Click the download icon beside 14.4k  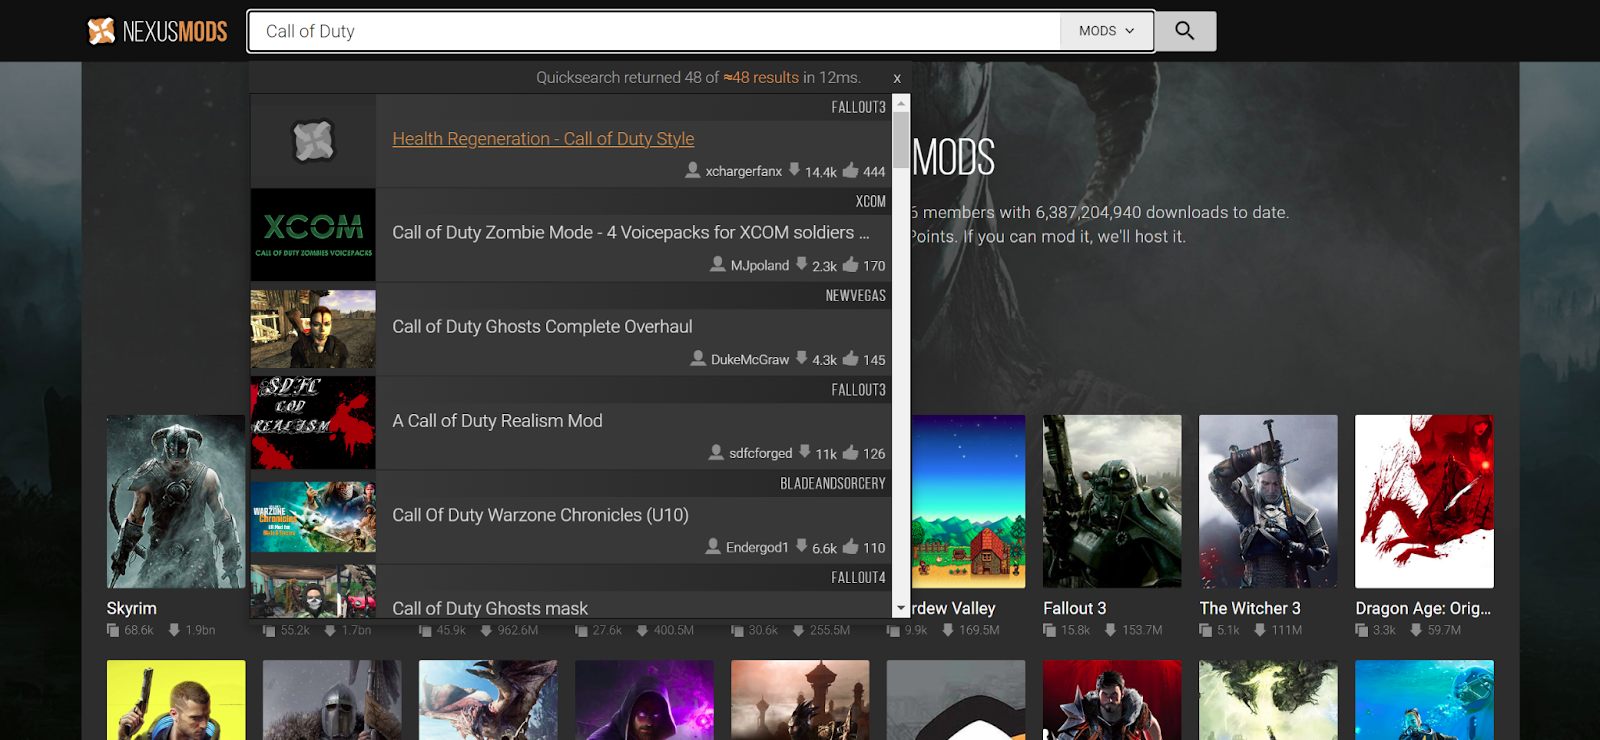point(794,170)
